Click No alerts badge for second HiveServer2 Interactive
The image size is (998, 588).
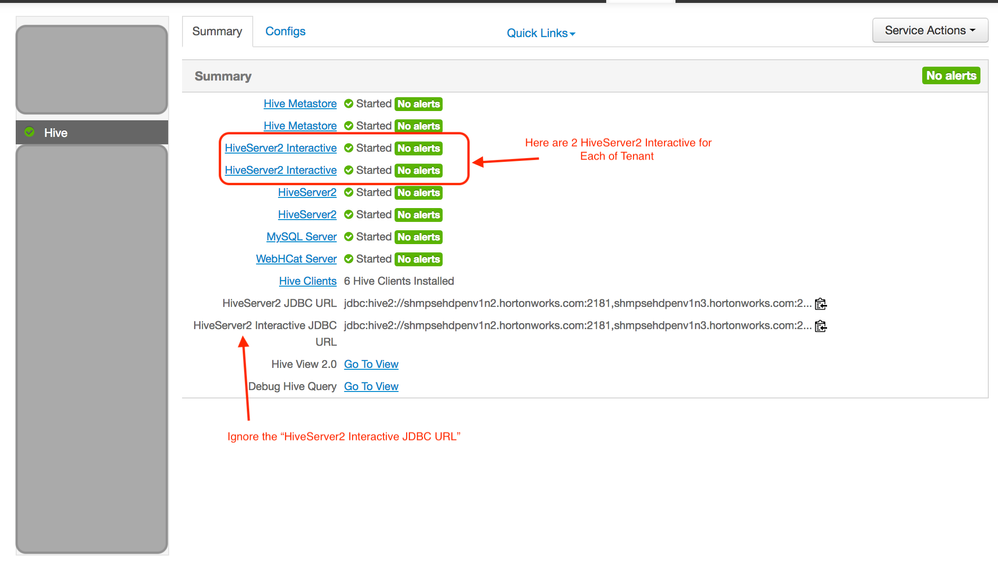[x=418, y=171]
